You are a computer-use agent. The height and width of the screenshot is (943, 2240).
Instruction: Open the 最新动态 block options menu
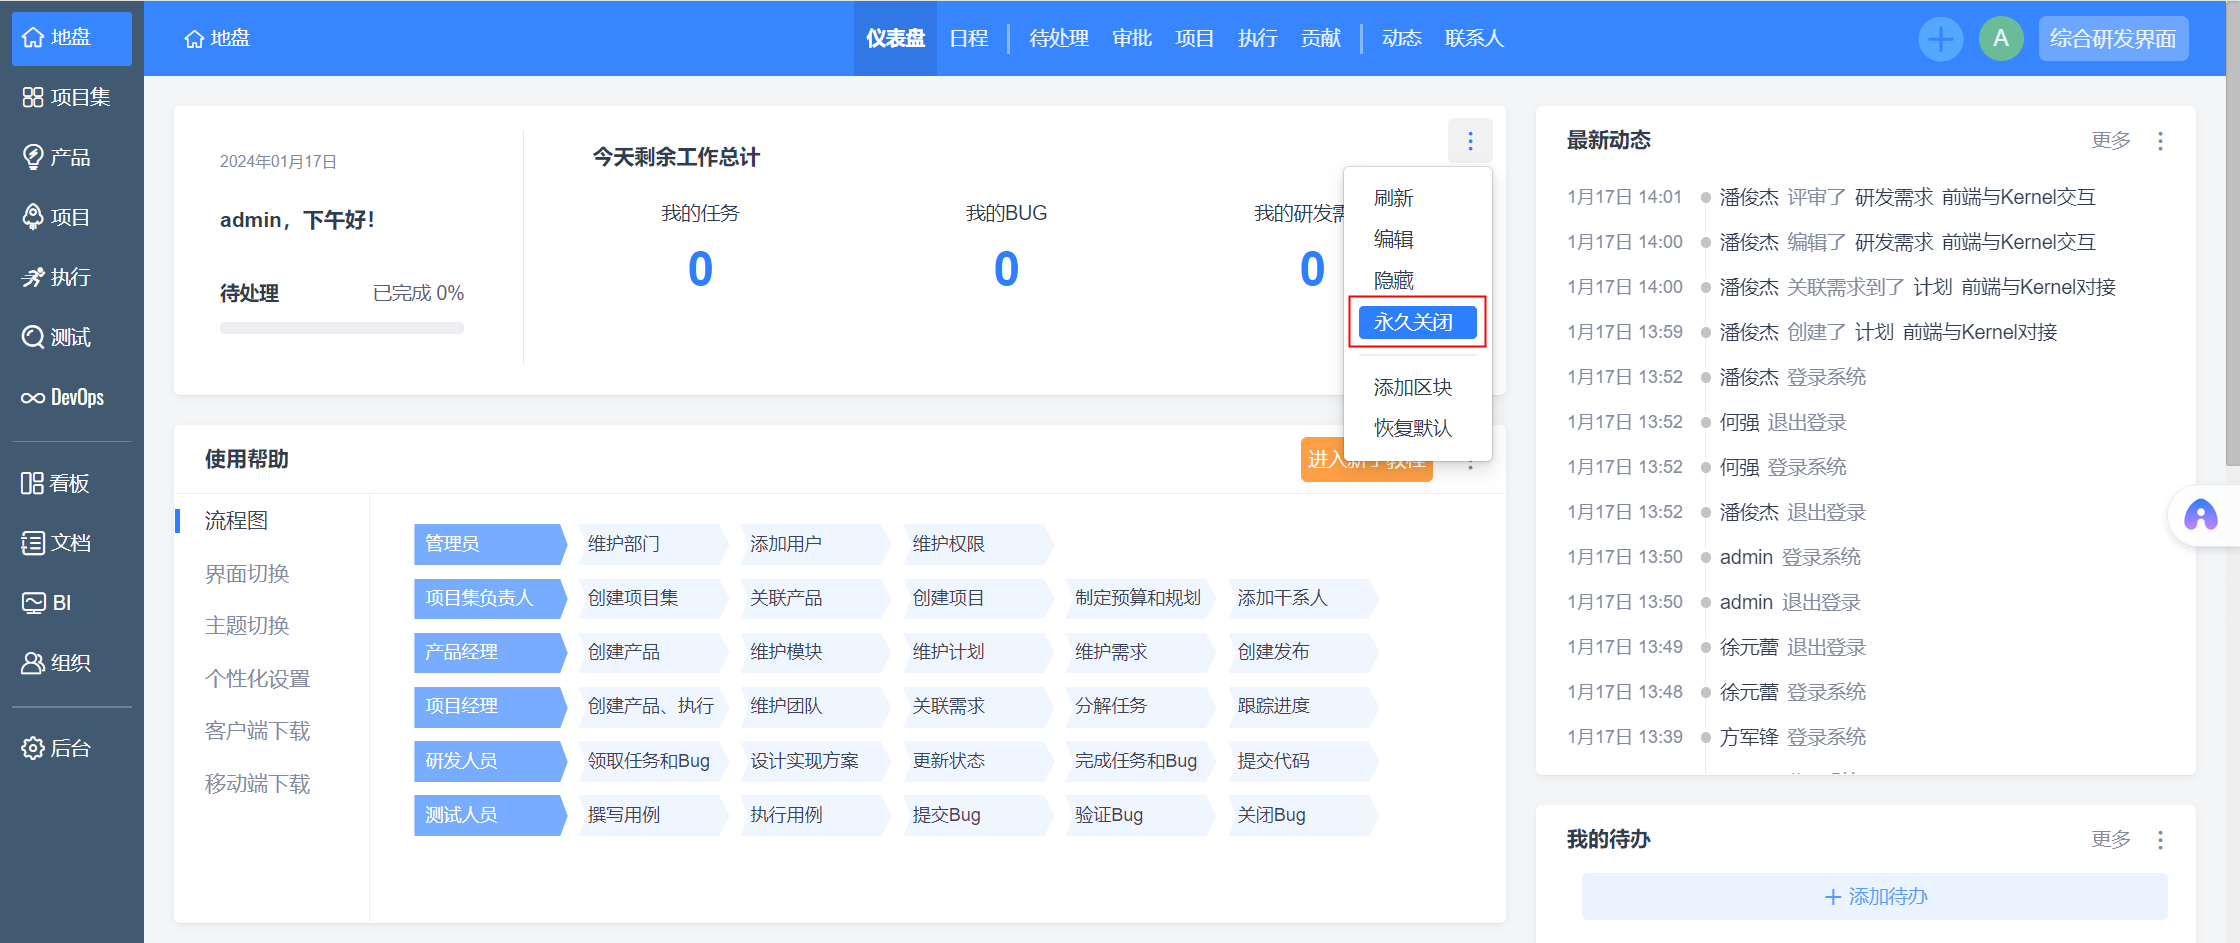[2160, 141]
